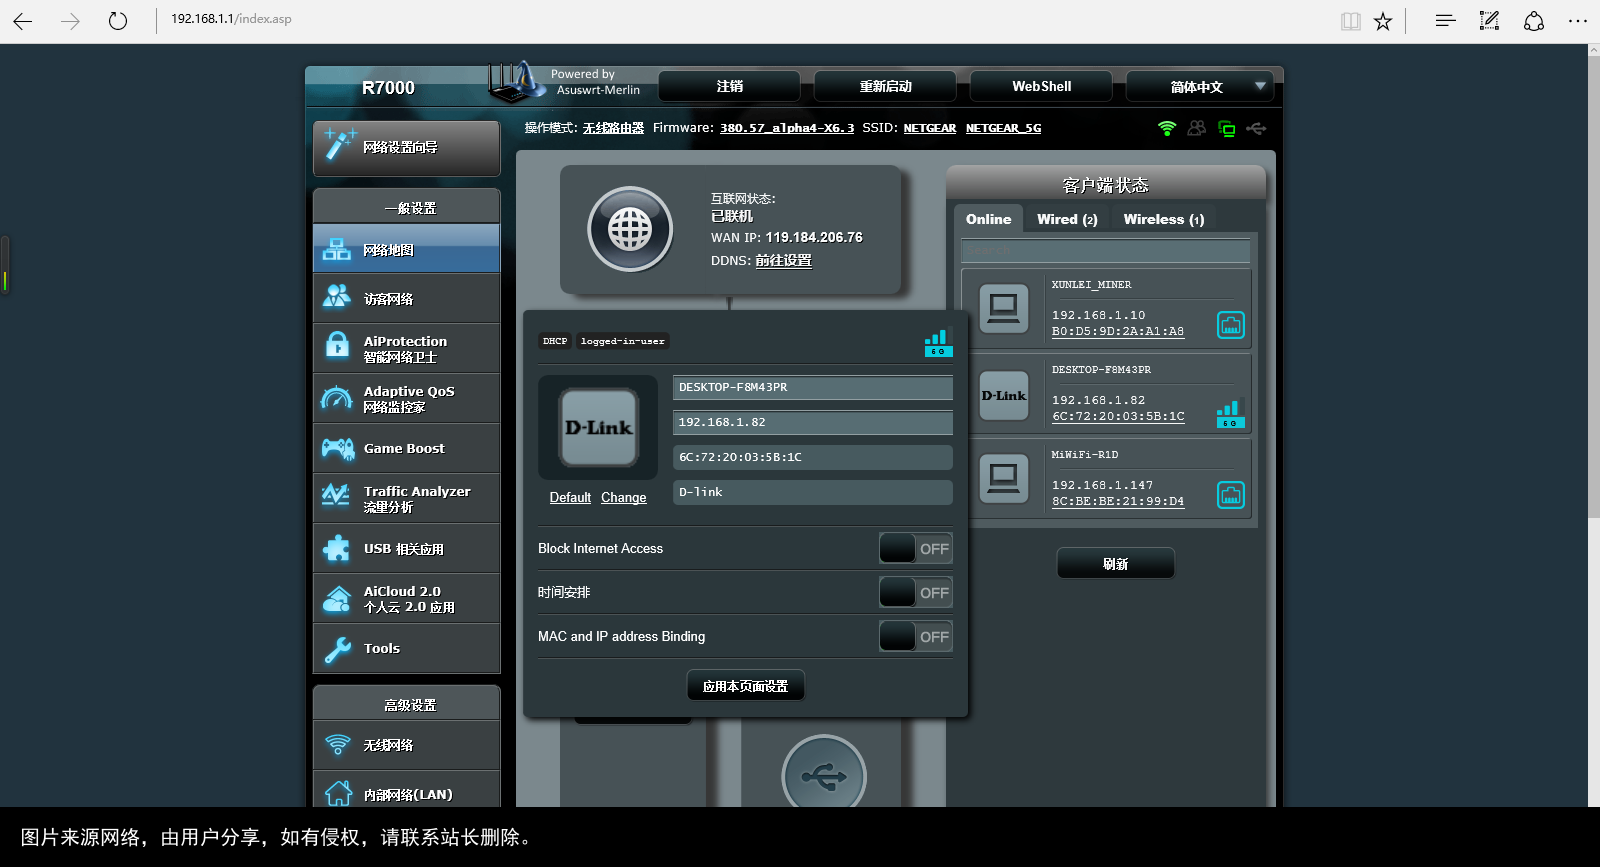Viewport: 1600px width, 867px height.
Task: Click the guest network users status icon
Action: tap(1196, 128)
